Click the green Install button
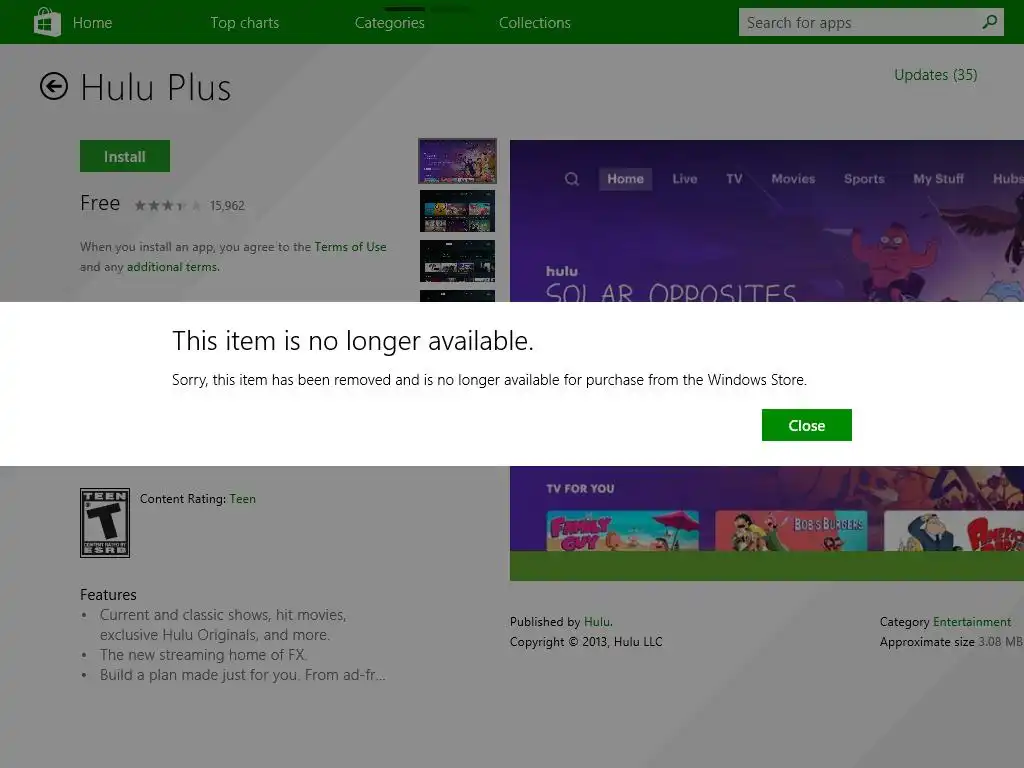Image resolution: width=1024 pixels, height=768 pixels. 125,156
